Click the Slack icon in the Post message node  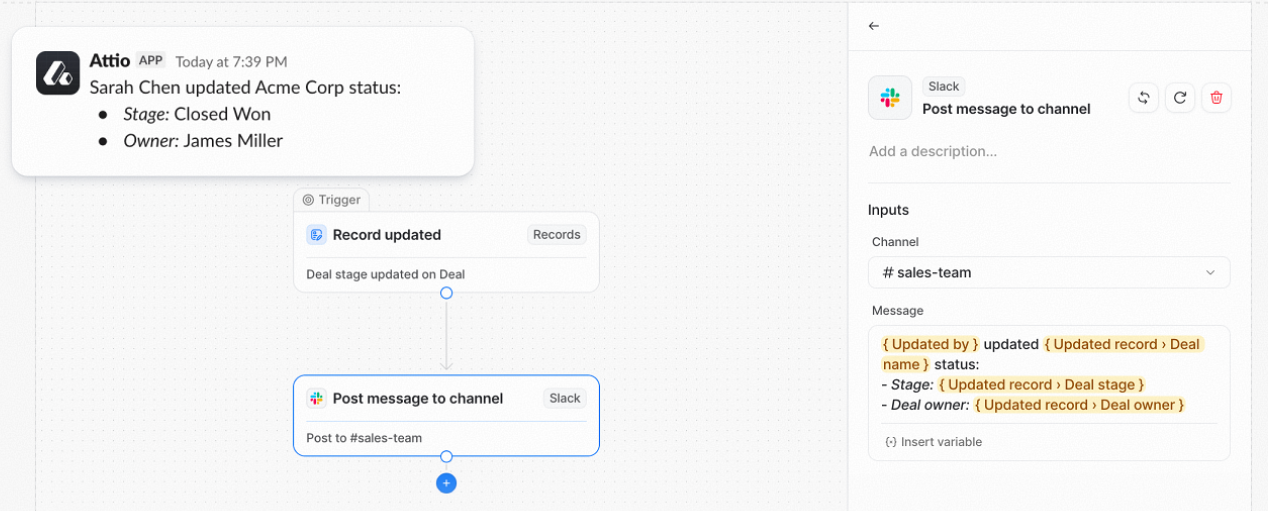pyautogui.click(x=317, y=398)
